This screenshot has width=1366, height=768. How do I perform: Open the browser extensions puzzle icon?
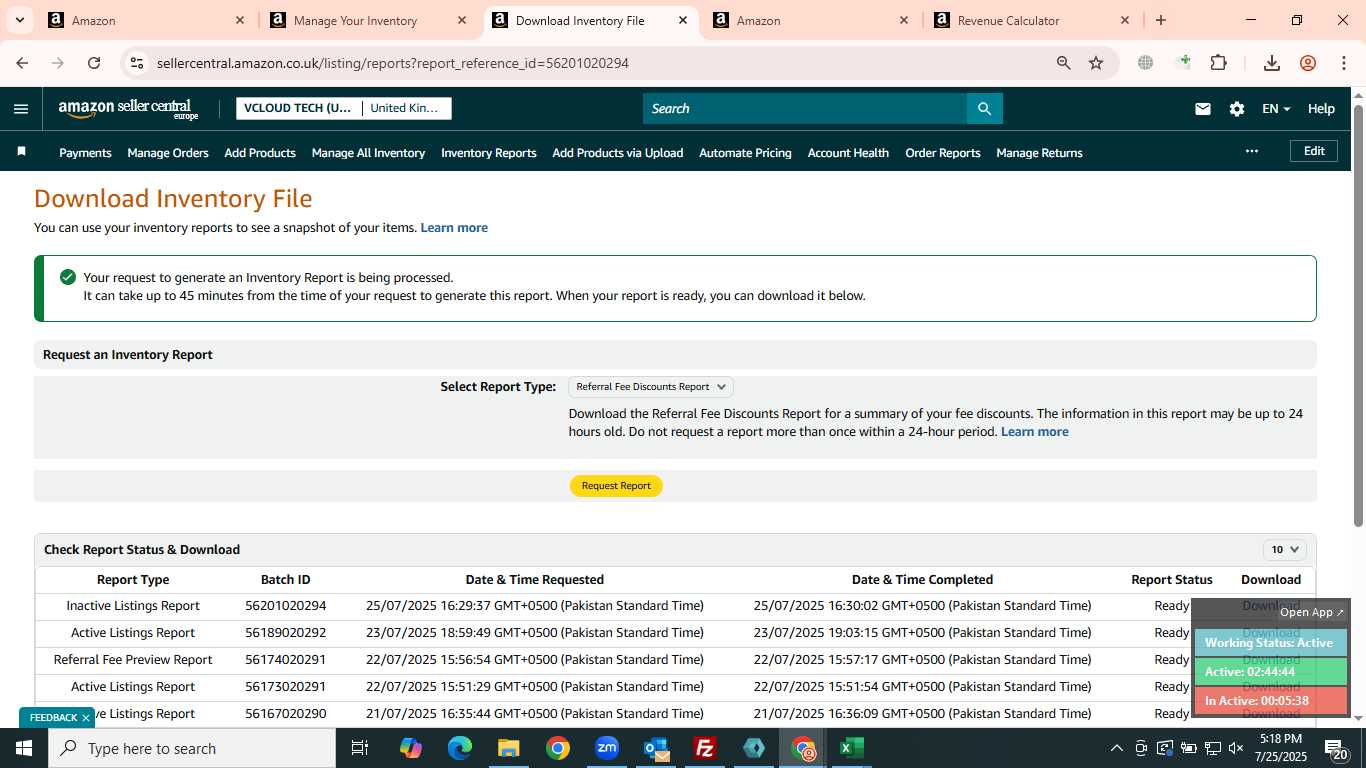click(x=1218, y=63)
